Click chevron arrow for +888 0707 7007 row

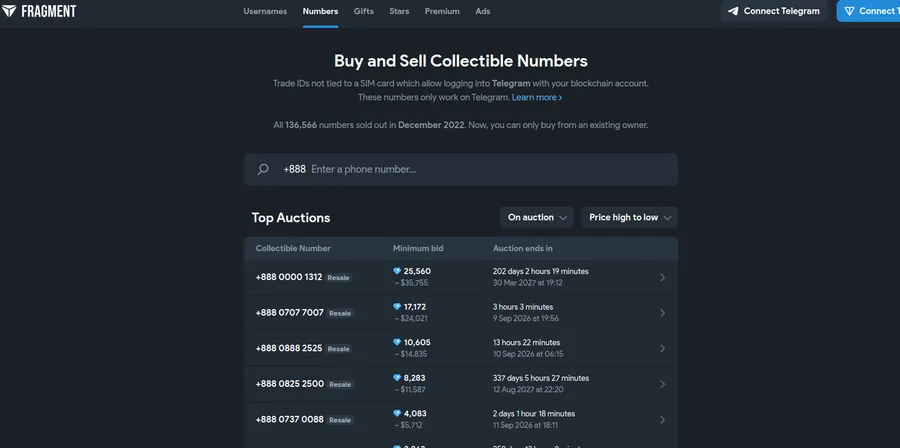pyautogui.click(x=662, y=313)
